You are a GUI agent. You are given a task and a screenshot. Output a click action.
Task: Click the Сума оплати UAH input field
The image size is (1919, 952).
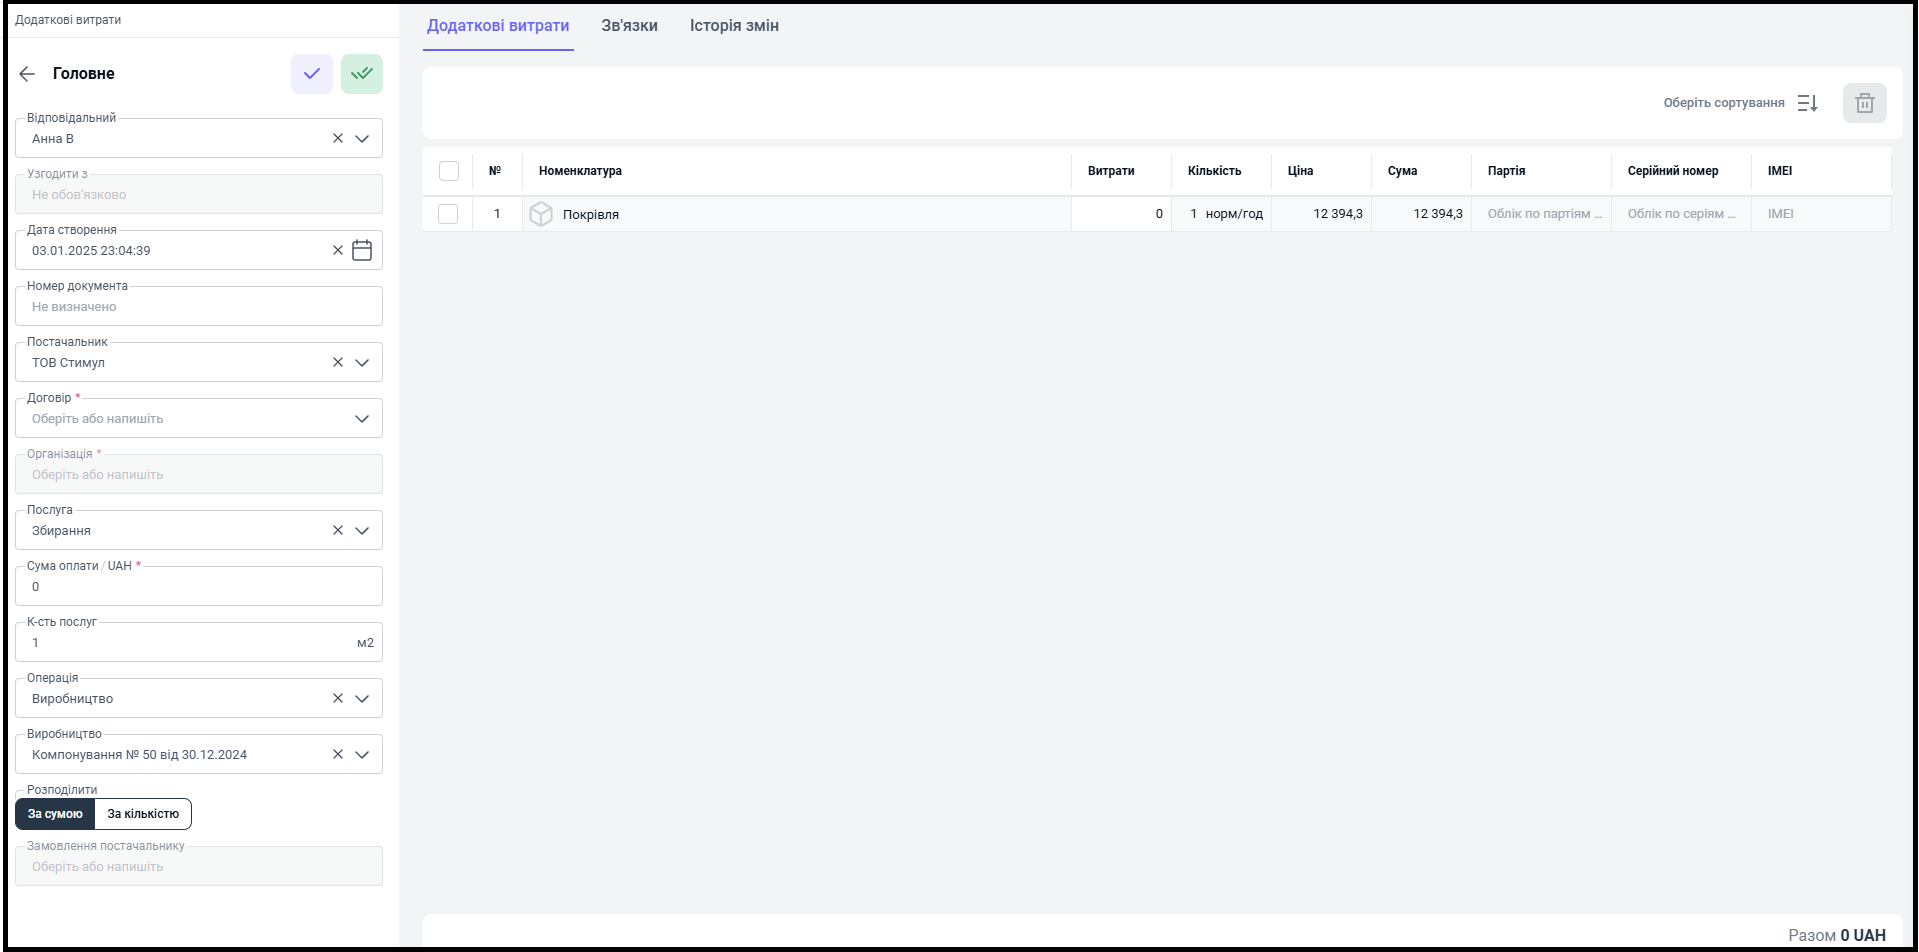[x=199, y=586]
